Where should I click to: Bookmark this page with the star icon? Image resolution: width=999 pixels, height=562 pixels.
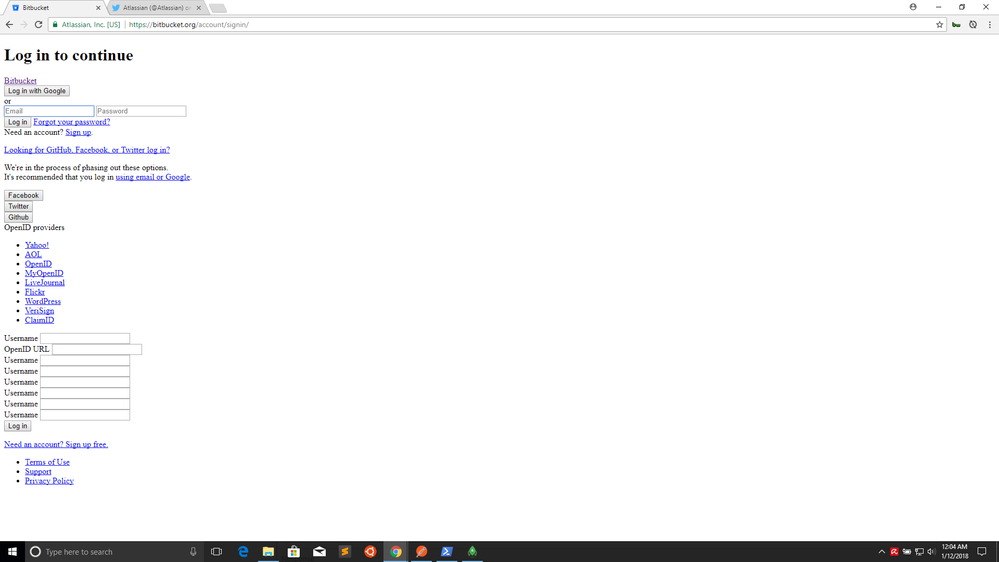click(x=939, y=24)
